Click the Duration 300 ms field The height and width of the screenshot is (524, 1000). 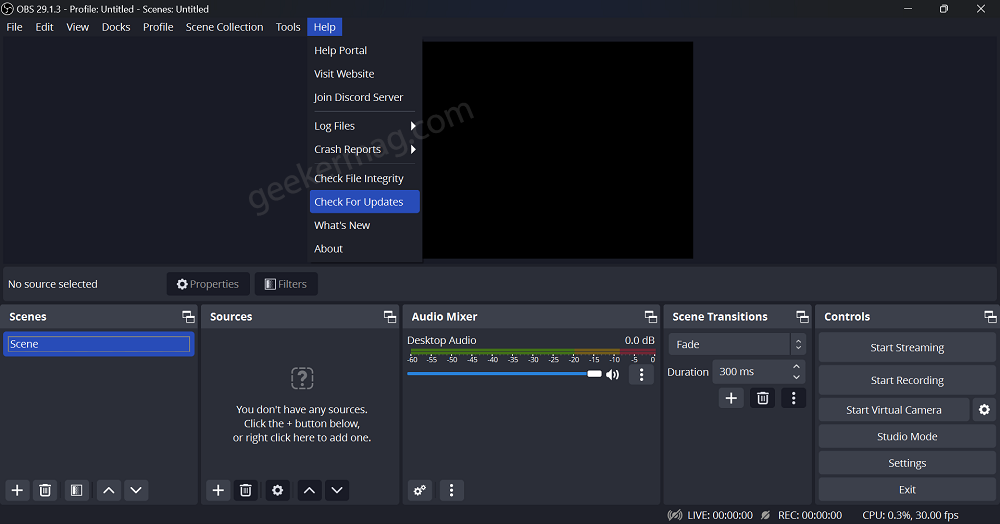coord(759,372)
